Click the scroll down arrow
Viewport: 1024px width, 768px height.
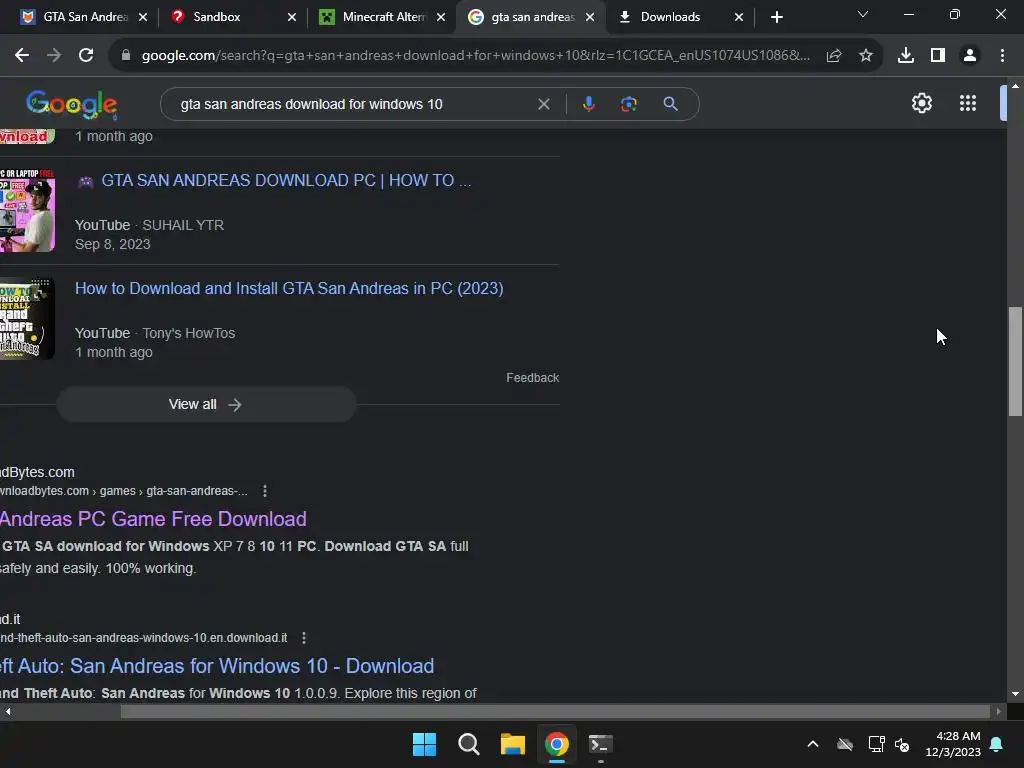[1015, 694]
